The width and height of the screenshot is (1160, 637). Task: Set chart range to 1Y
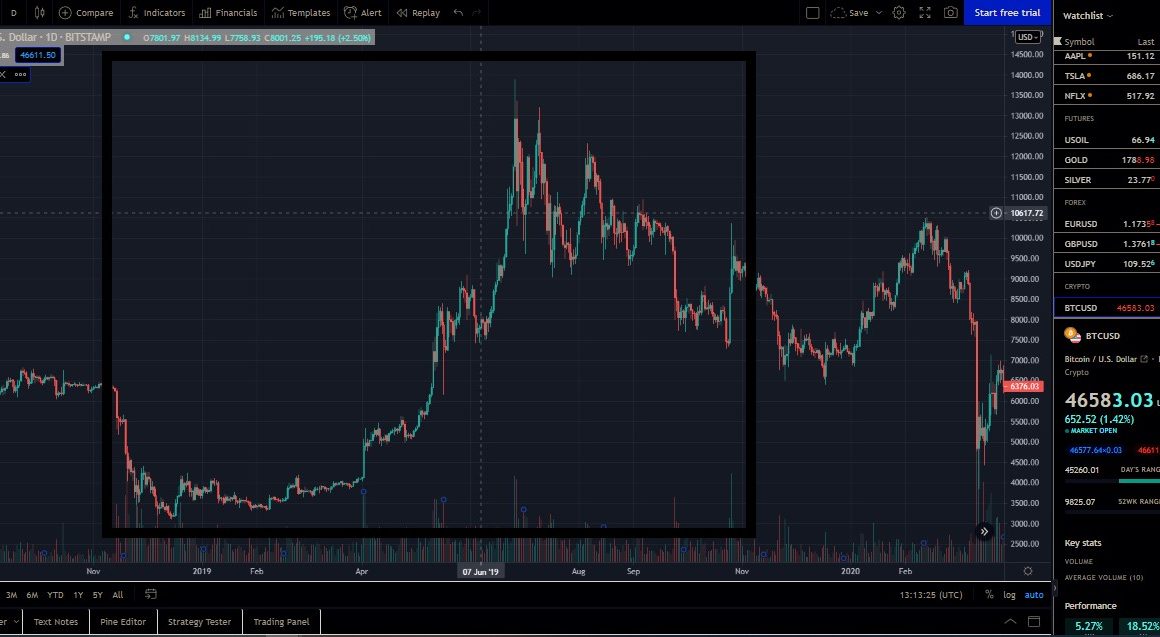click(78, 595)
